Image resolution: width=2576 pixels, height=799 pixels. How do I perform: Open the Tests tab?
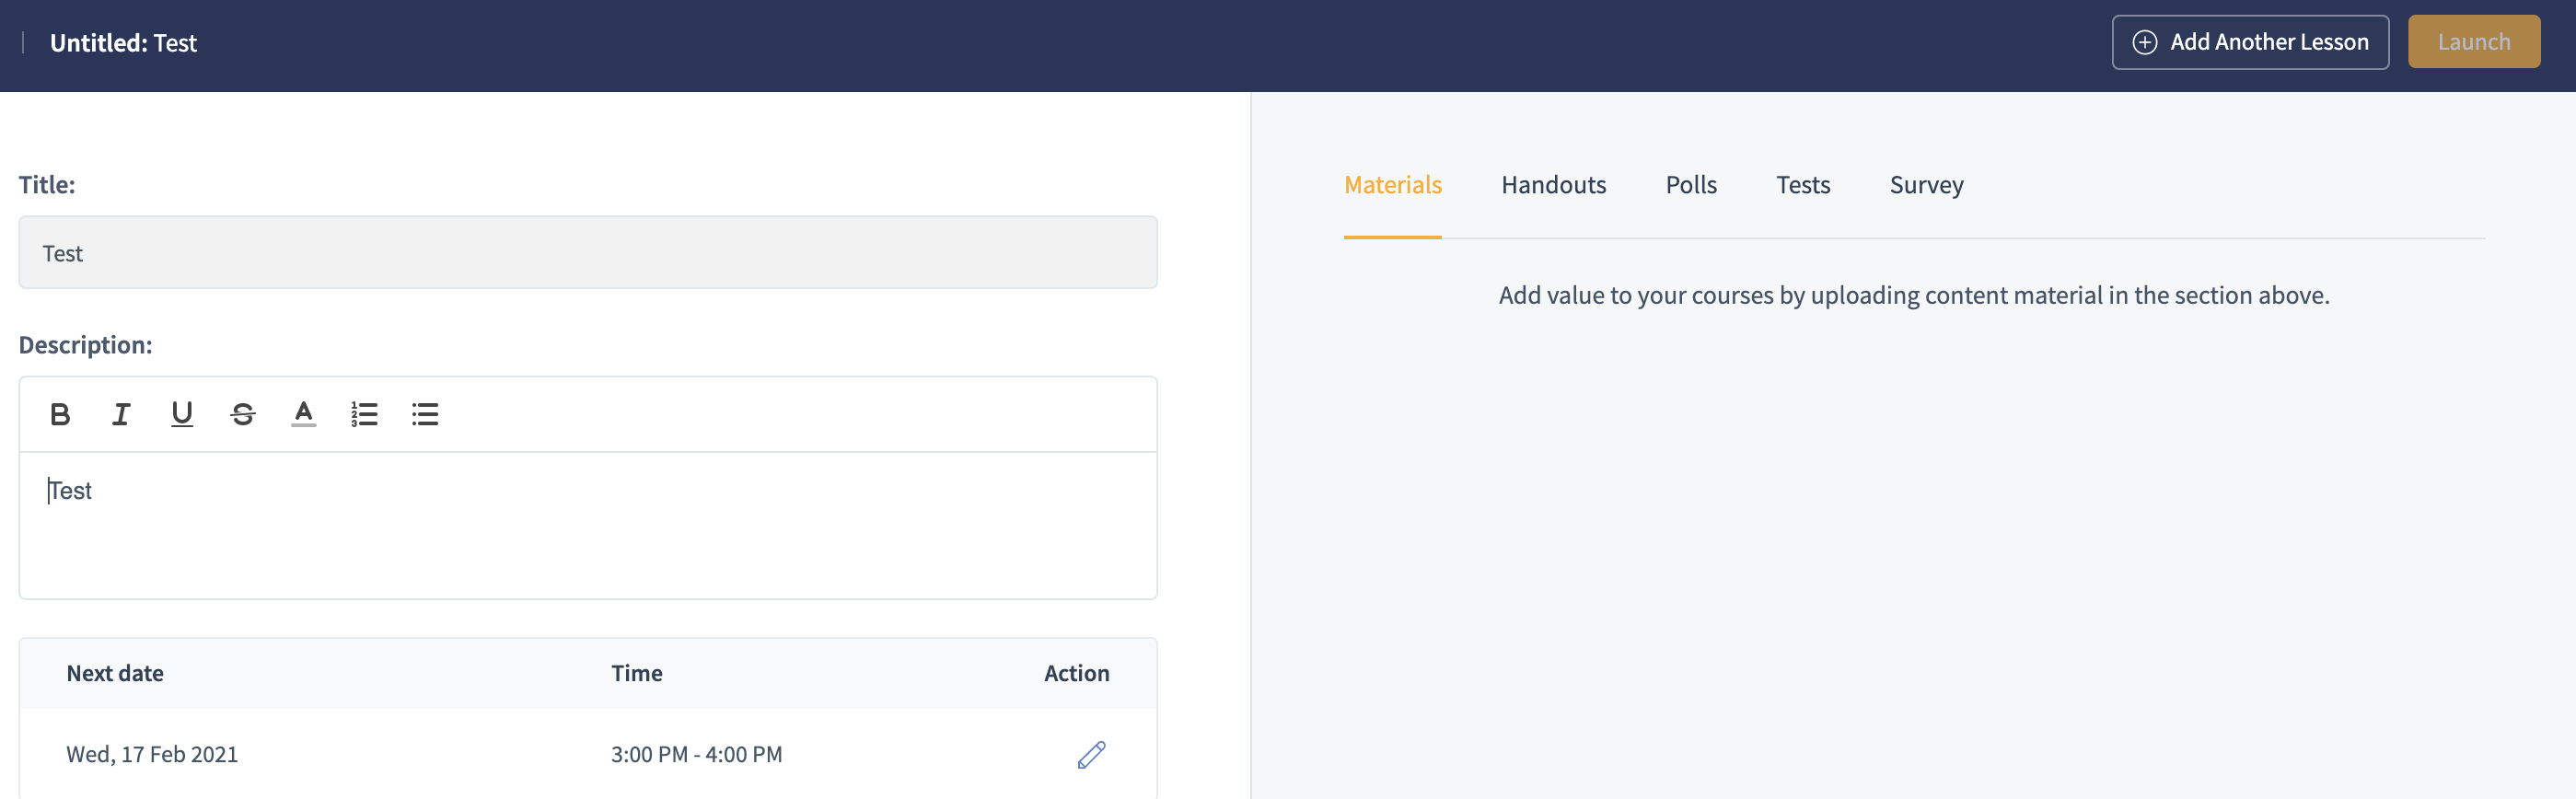[1803, 185]
